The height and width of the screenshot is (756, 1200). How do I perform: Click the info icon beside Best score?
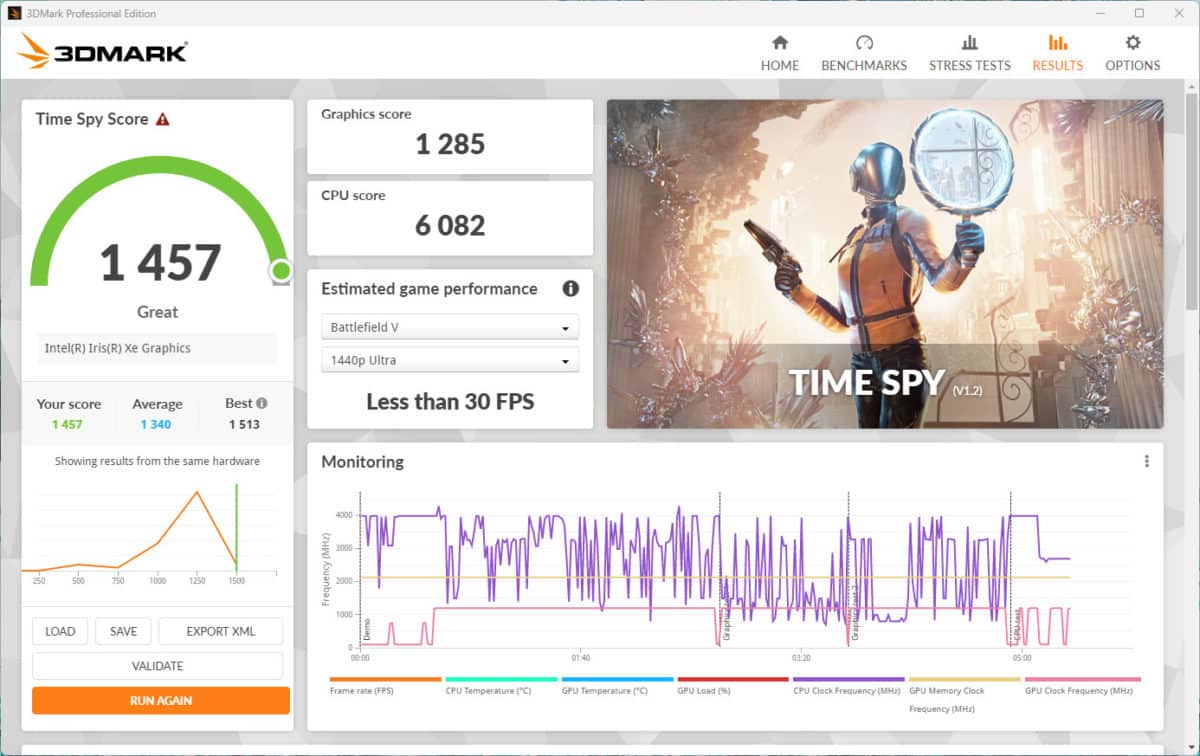tap(262, 403)
